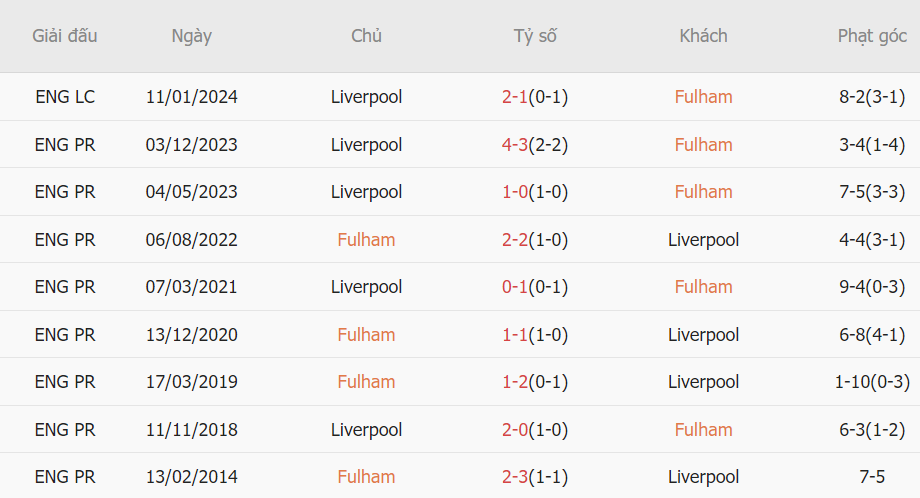Click the "Phạt góc" column header
Image resolution: width=920 pixels, height=498 pixels.
(872, 36)
